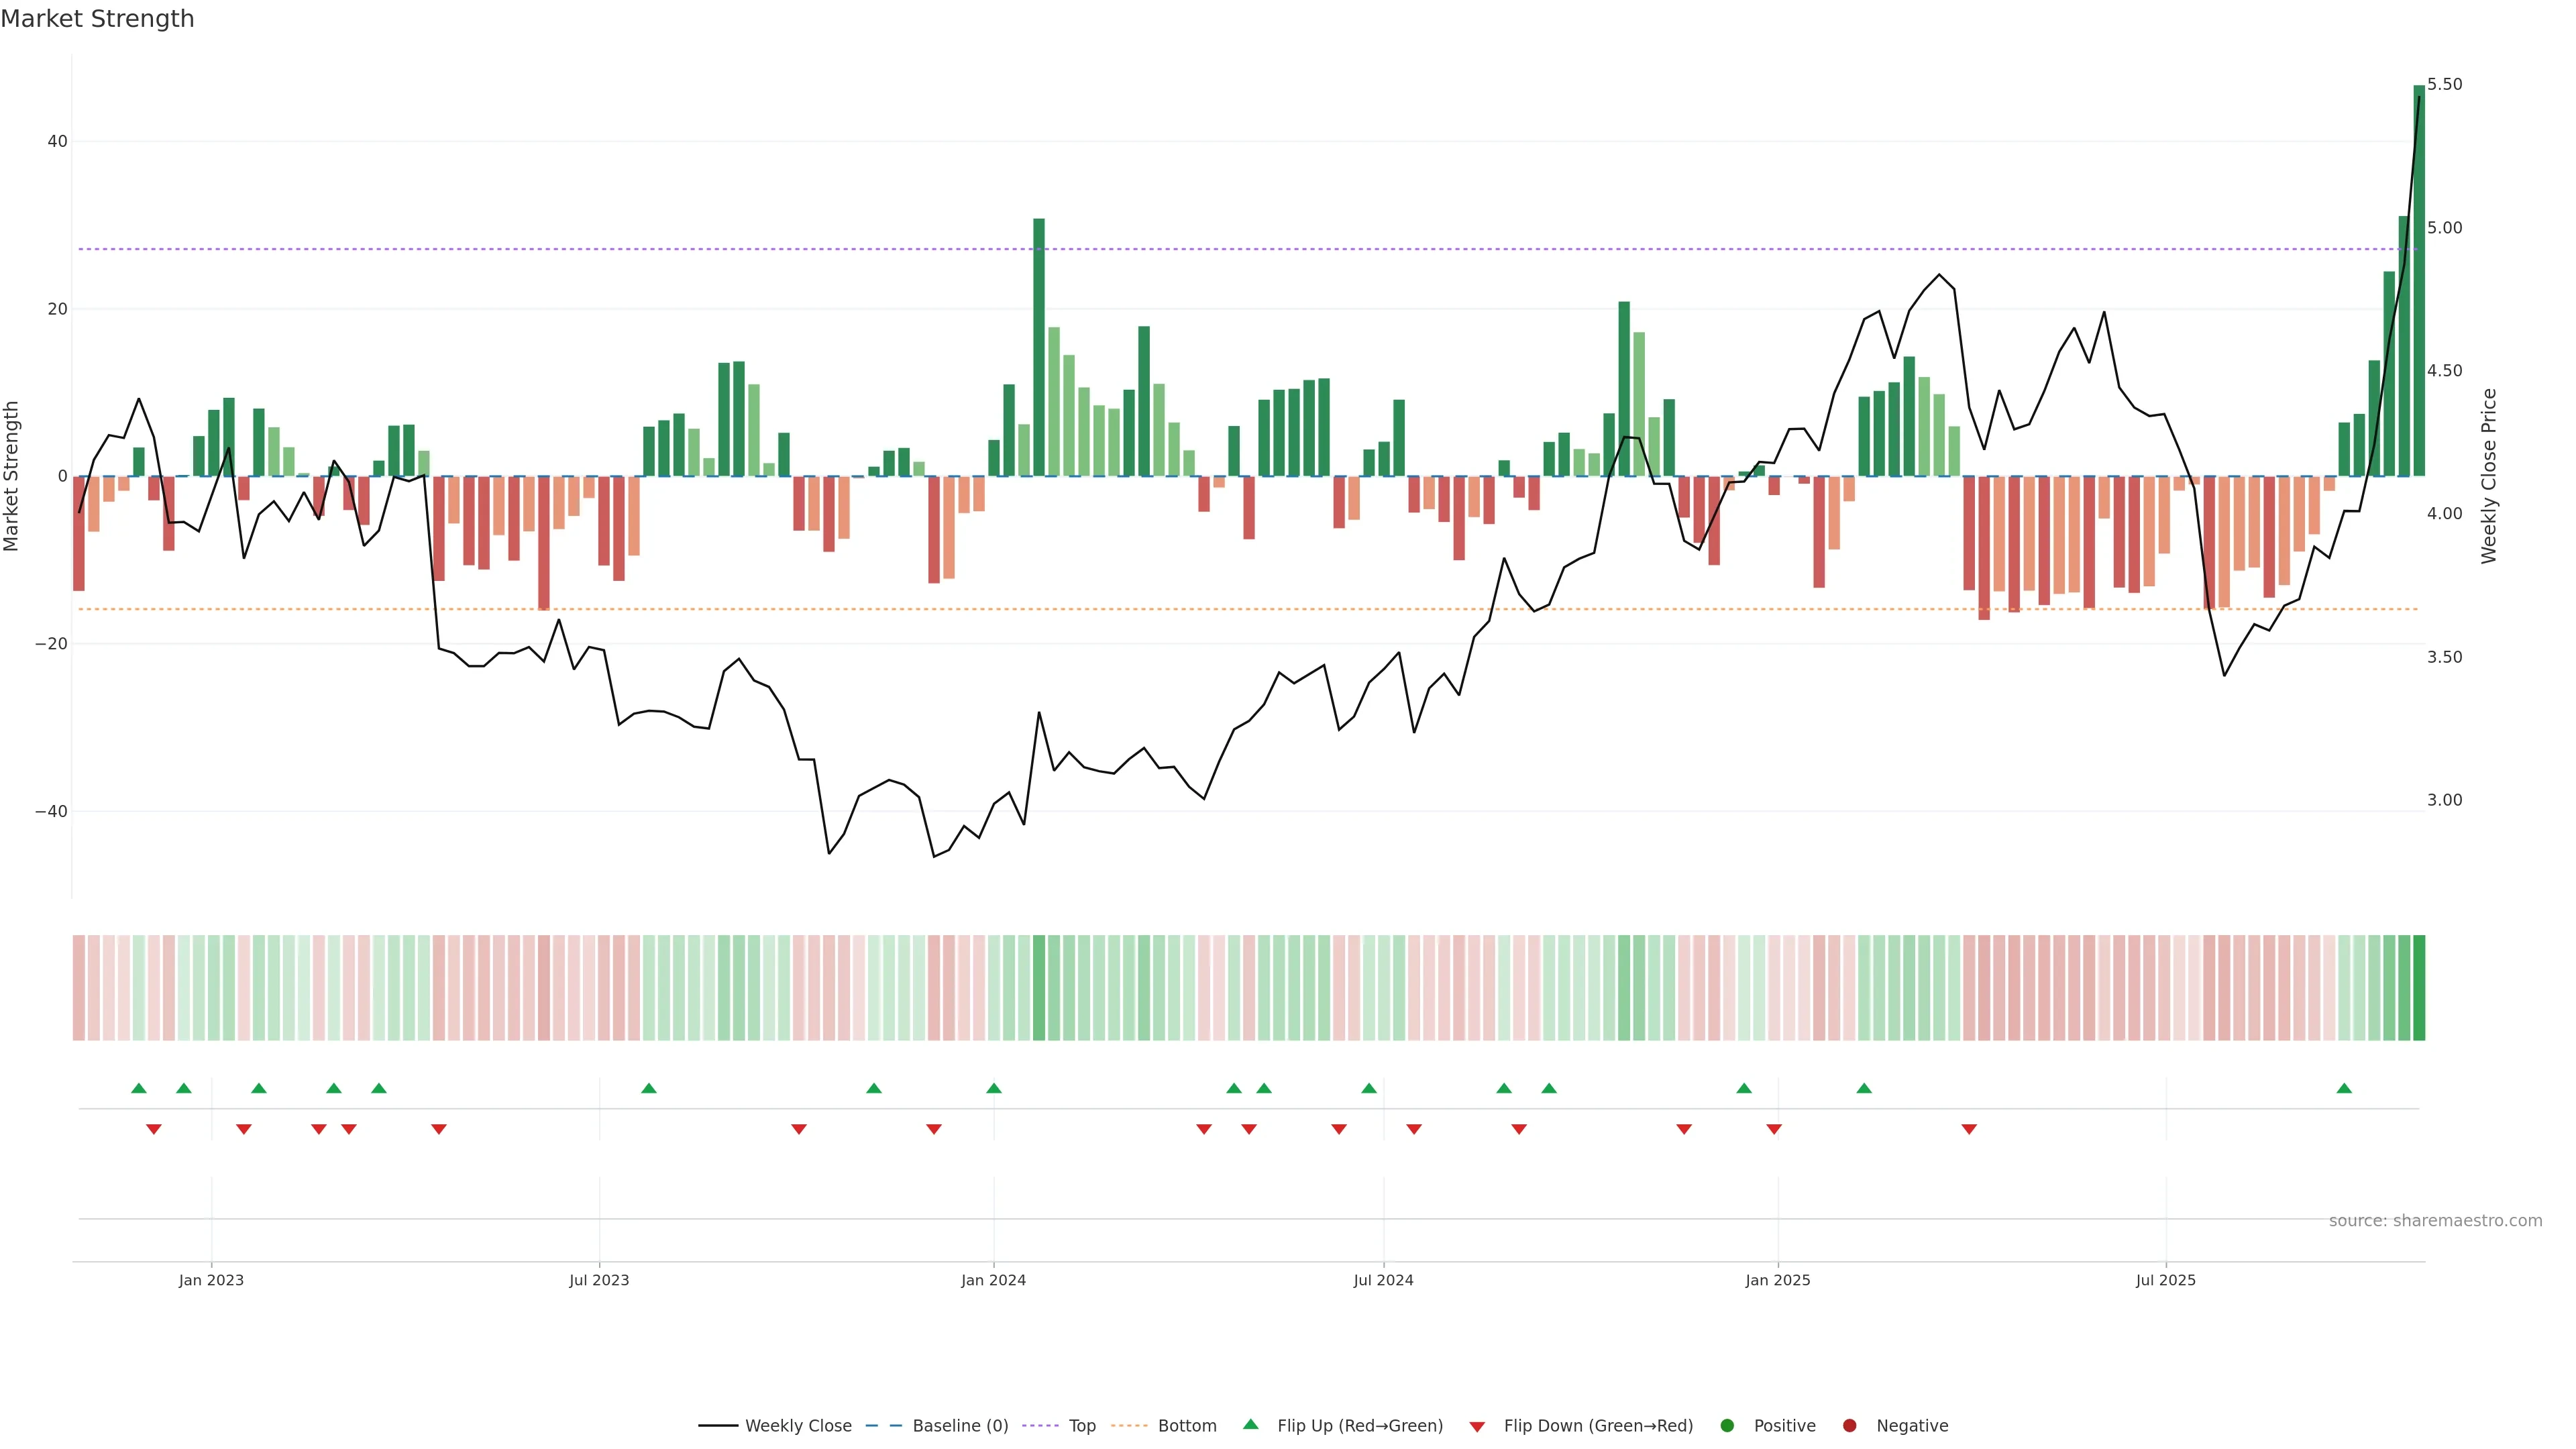Click the red Negative legend dot
Screen dimensions: 2576x1449
[x=1849, y=1425]
